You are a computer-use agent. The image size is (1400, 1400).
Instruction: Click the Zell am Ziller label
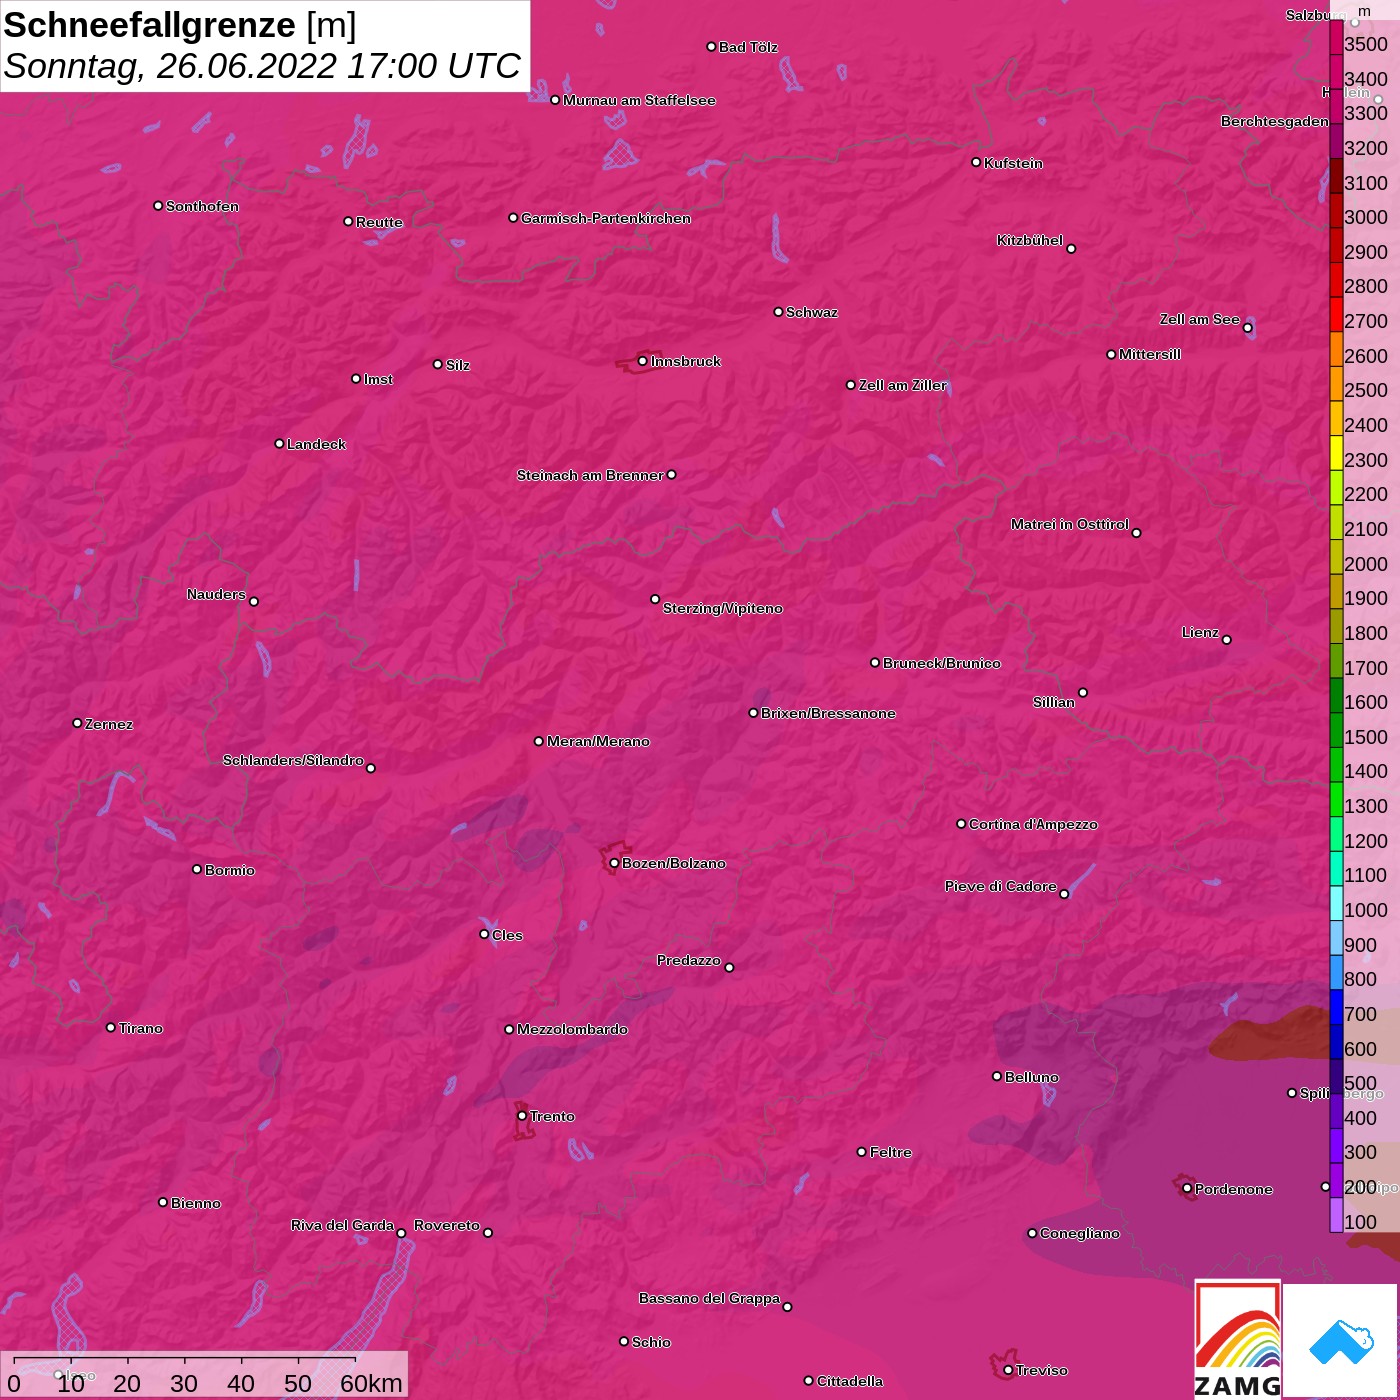[903, 385]
